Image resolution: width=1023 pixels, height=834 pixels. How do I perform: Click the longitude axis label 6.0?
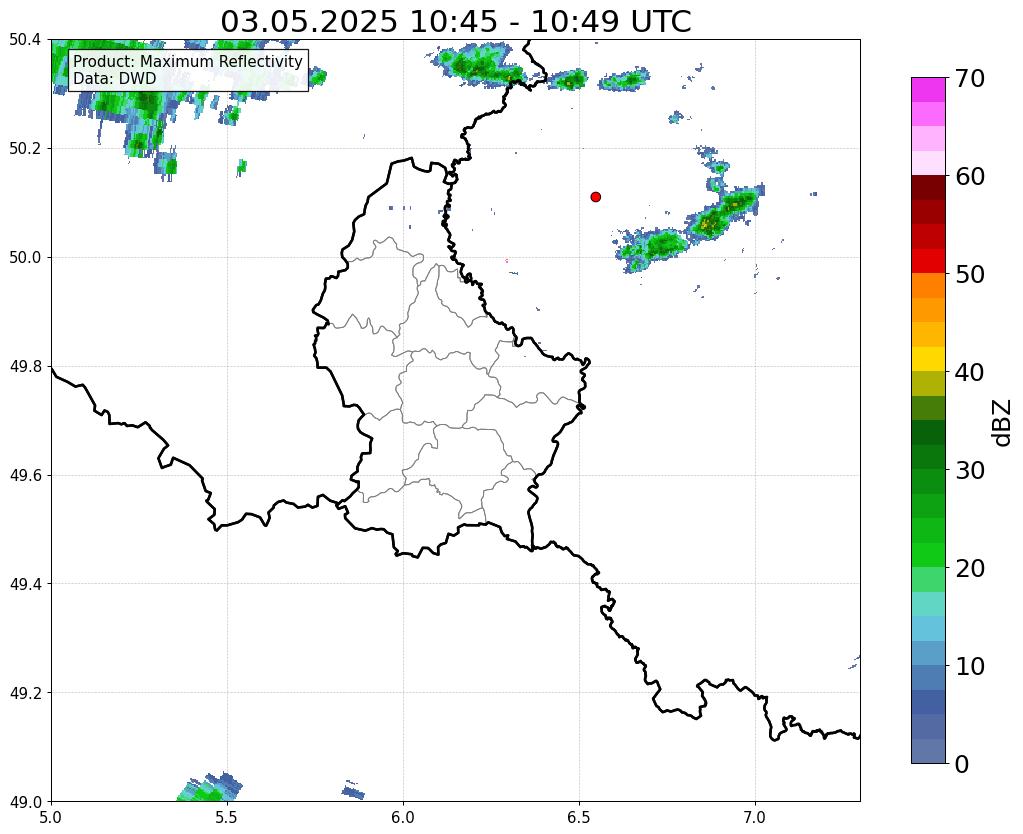point(403,817)
